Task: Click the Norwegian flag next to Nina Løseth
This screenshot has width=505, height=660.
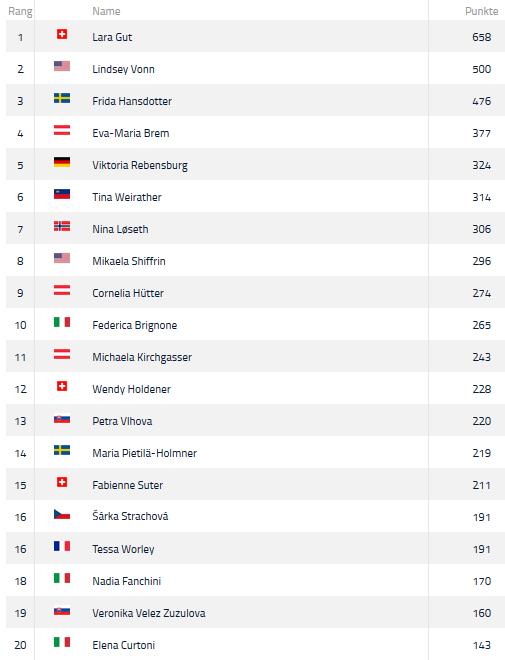Action: [62, 226]
